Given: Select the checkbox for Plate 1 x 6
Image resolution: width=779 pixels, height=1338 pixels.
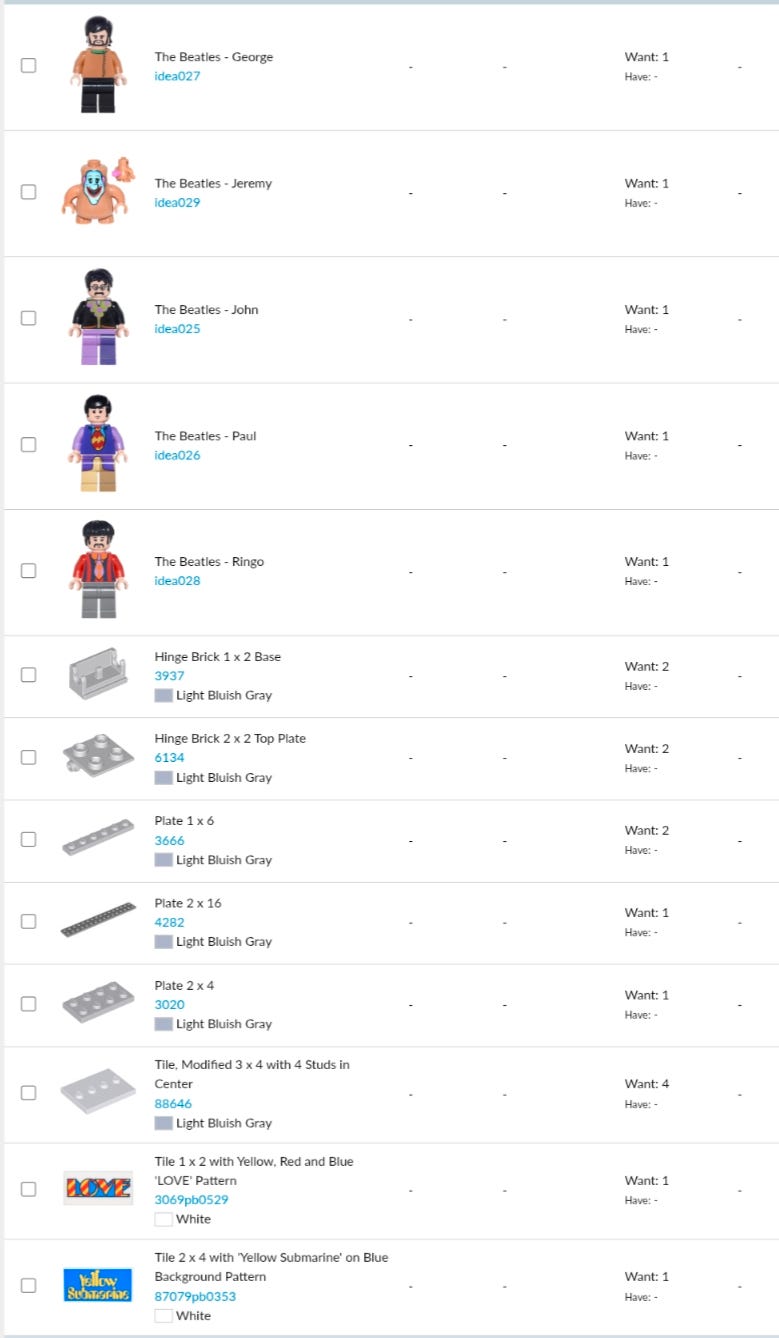Looking at the screenshot, I should (x=28, y=839).
